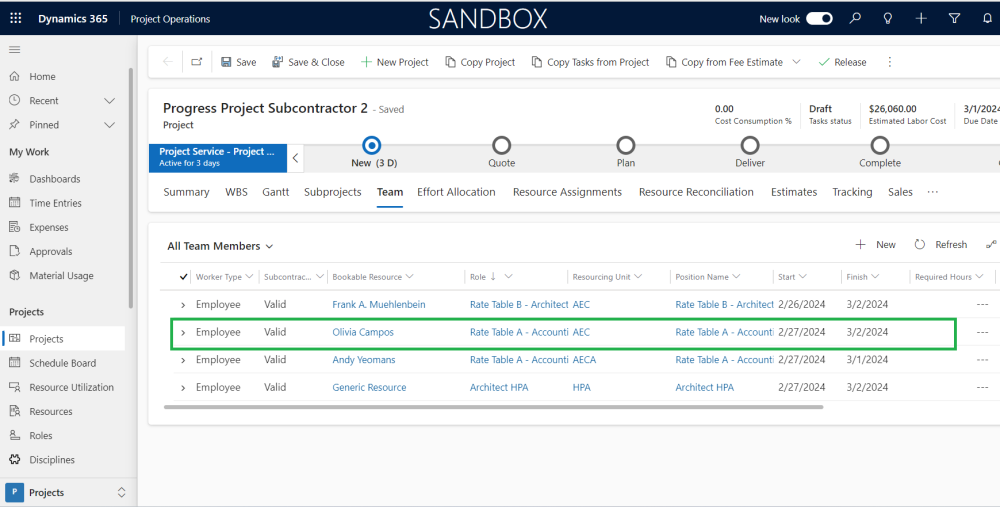This screenshot has width=1000, height=507.
Task: Click Copy from Fee Estimate
Action: (724, 62)
